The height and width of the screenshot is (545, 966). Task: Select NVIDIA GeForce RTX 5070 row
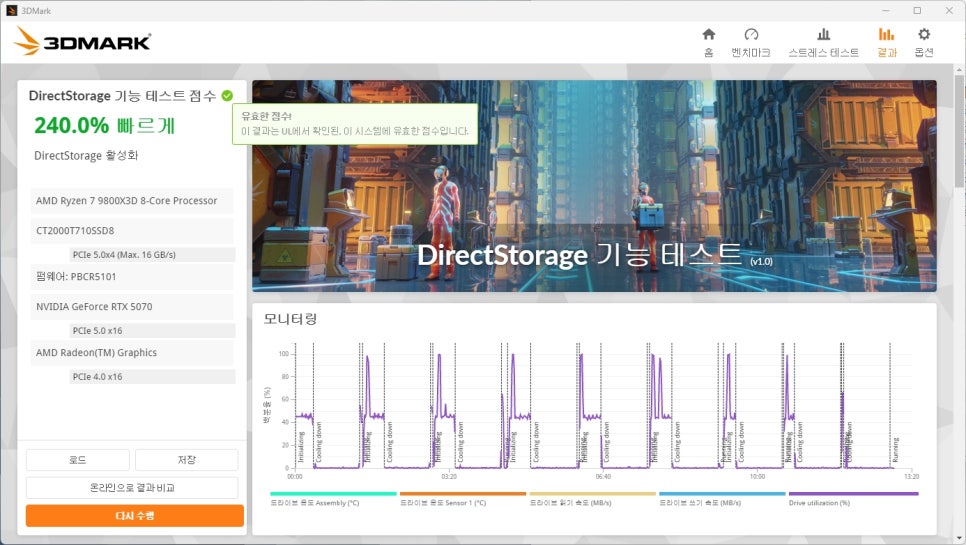point(132,307)
